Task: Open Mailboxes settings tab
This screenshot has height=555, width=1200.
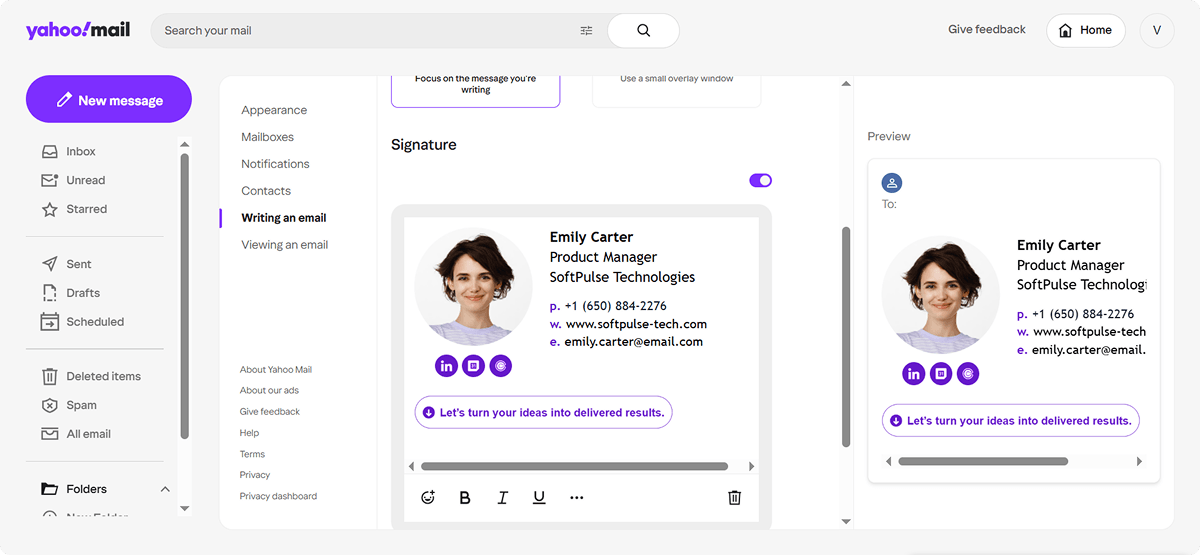Action: (267, 138)
